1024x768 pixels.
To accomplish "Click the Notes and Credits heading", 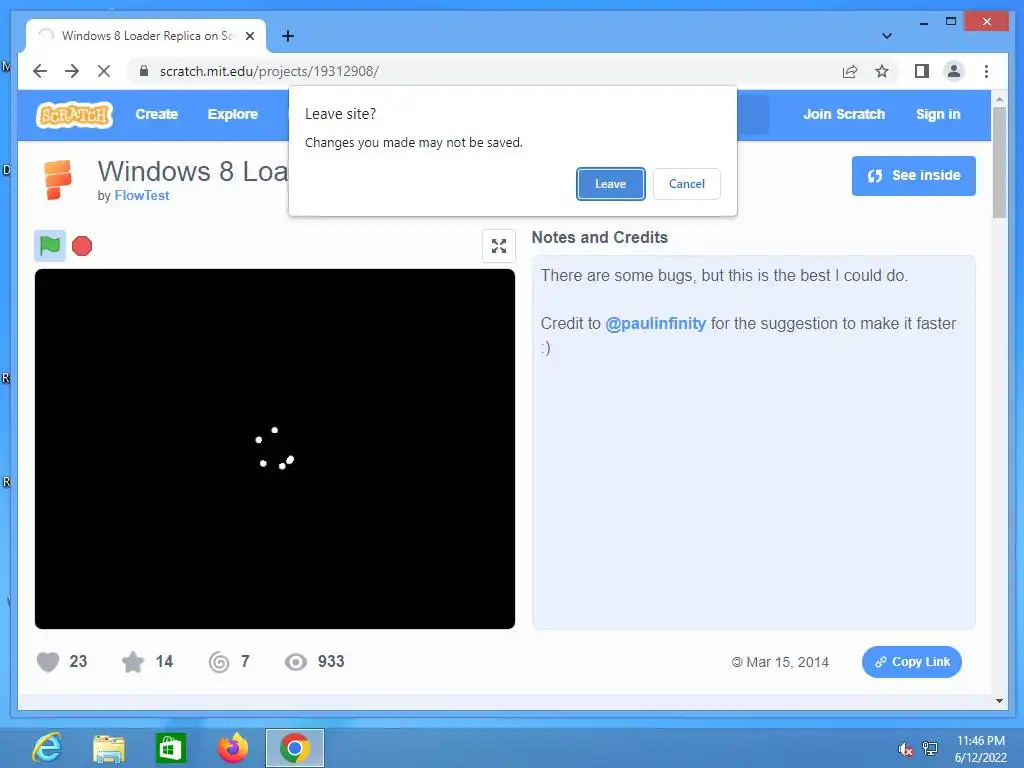I will click(600, 238).
